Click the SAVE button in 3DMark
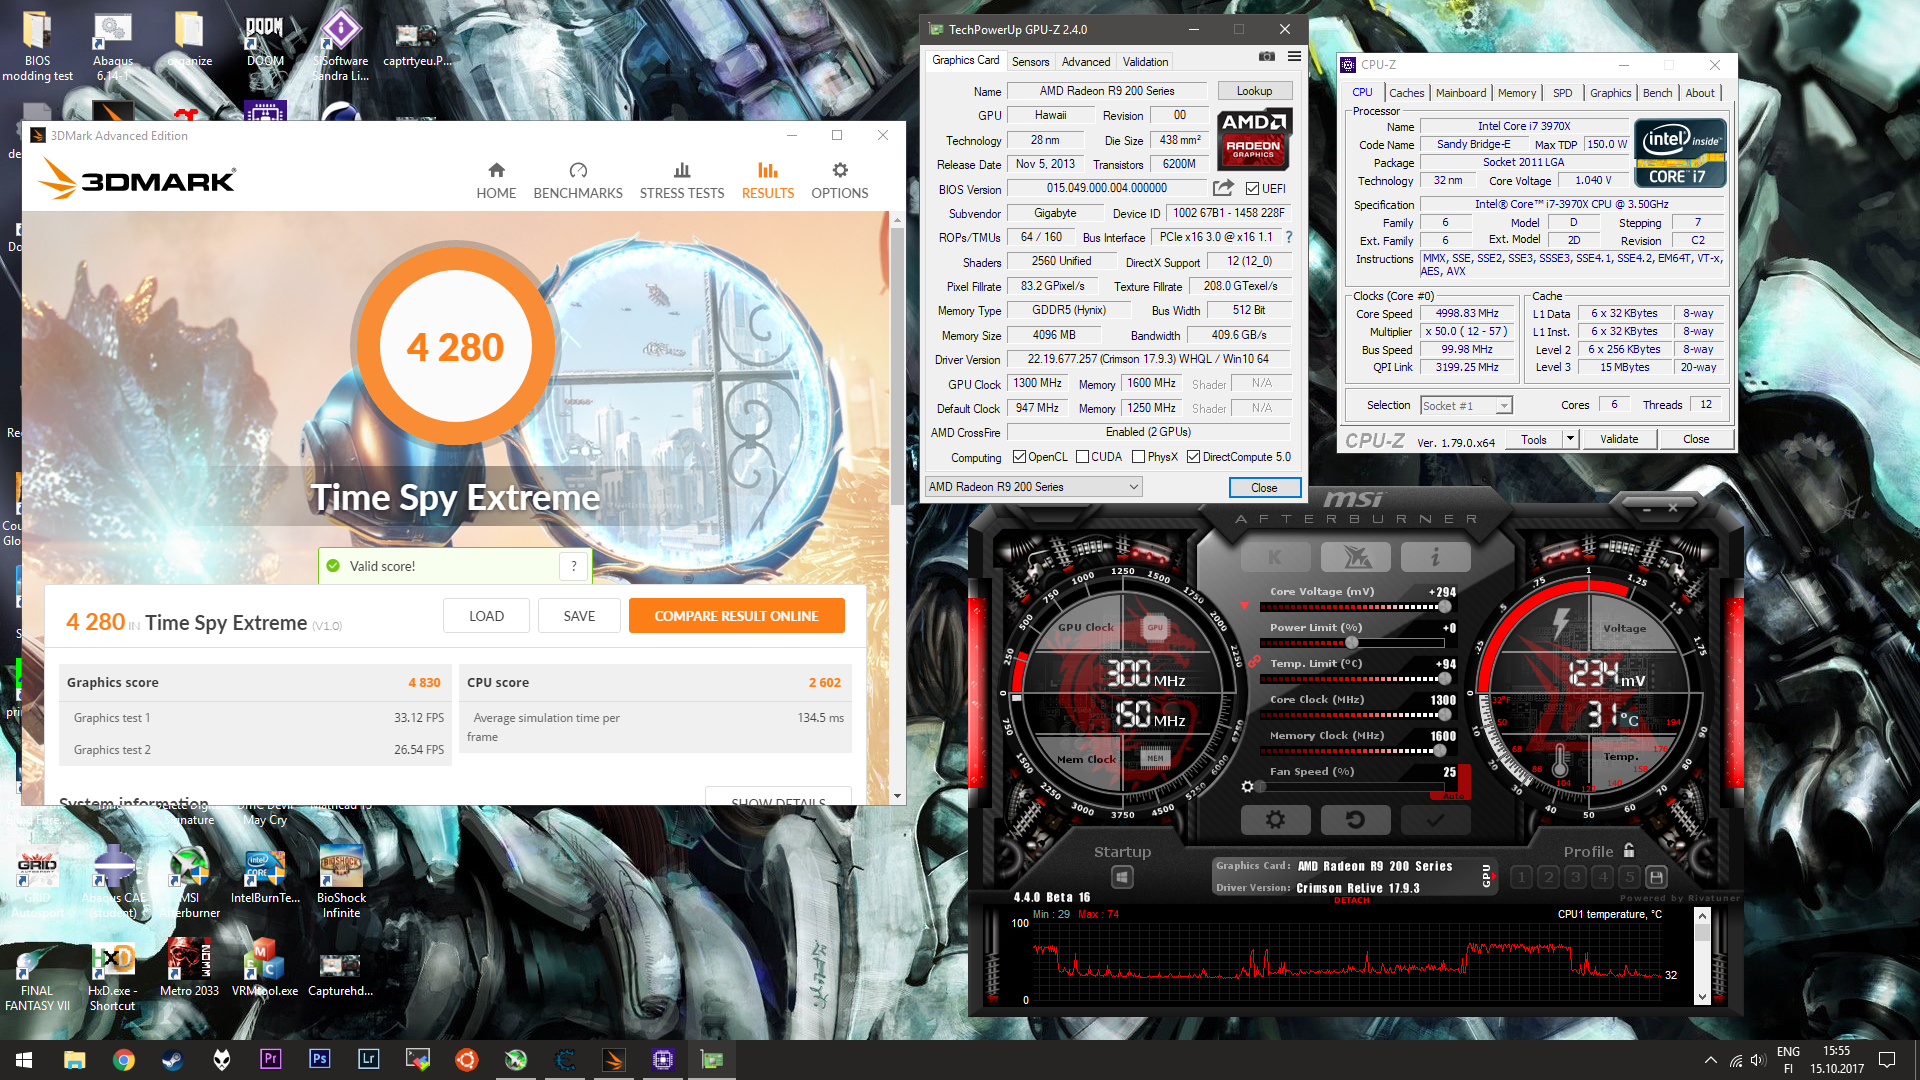 (579, 616)
